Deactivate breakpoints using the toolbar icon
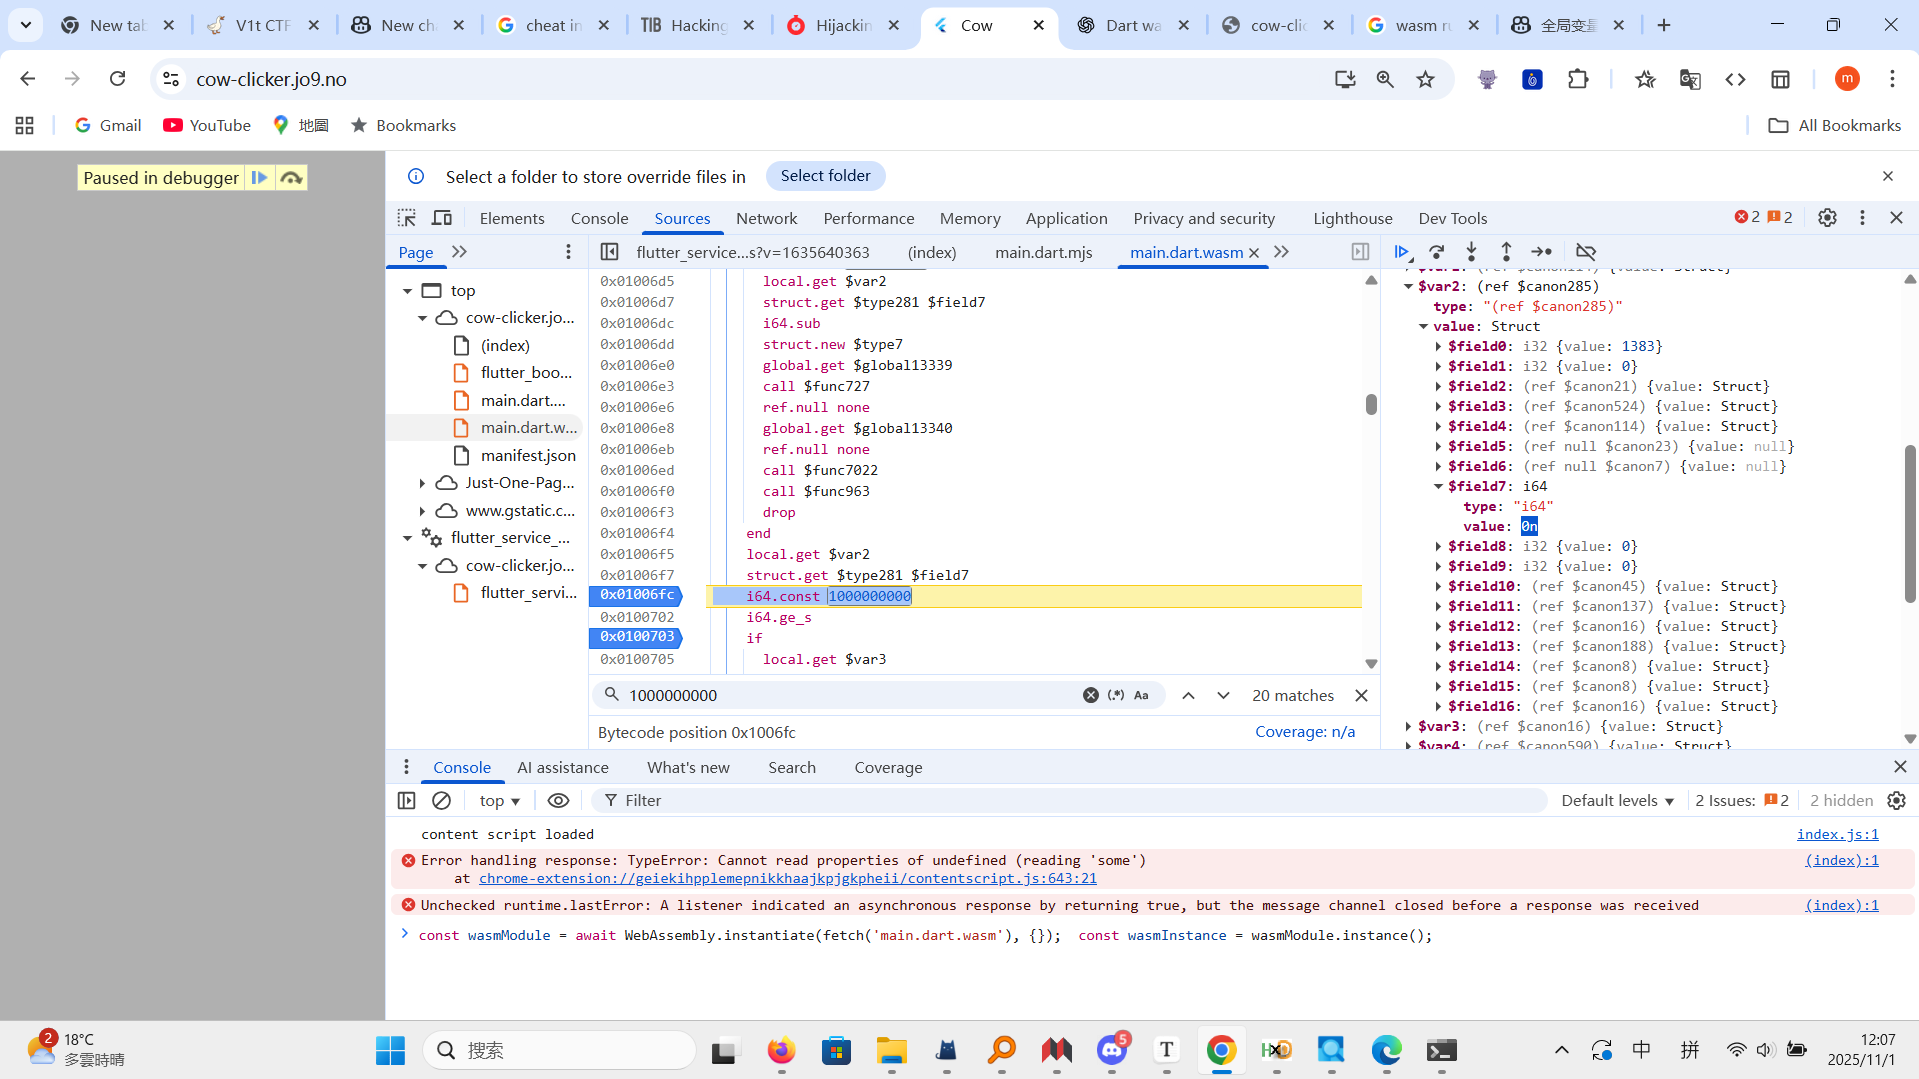This screenshot has height=1079, width=1919. [1586, 252]
